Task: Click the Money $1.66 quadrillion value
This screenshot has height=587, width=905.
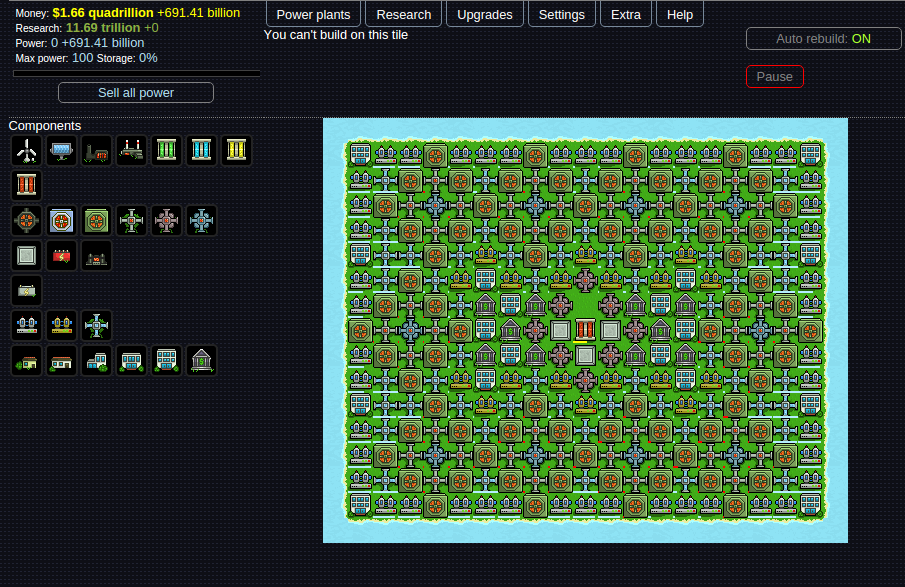Action: point(103,13)
